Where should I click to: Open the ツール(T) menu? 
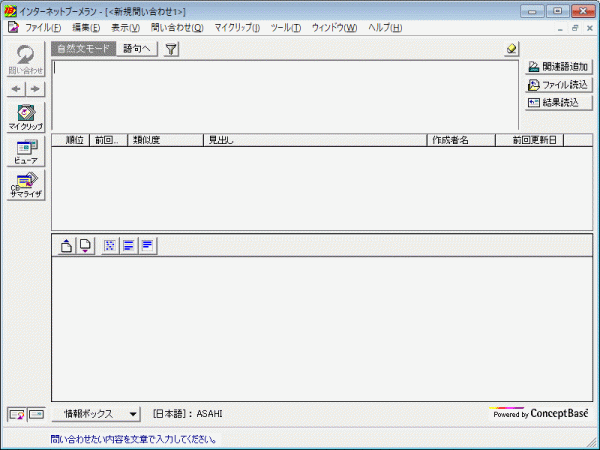(x=286, y=28)
